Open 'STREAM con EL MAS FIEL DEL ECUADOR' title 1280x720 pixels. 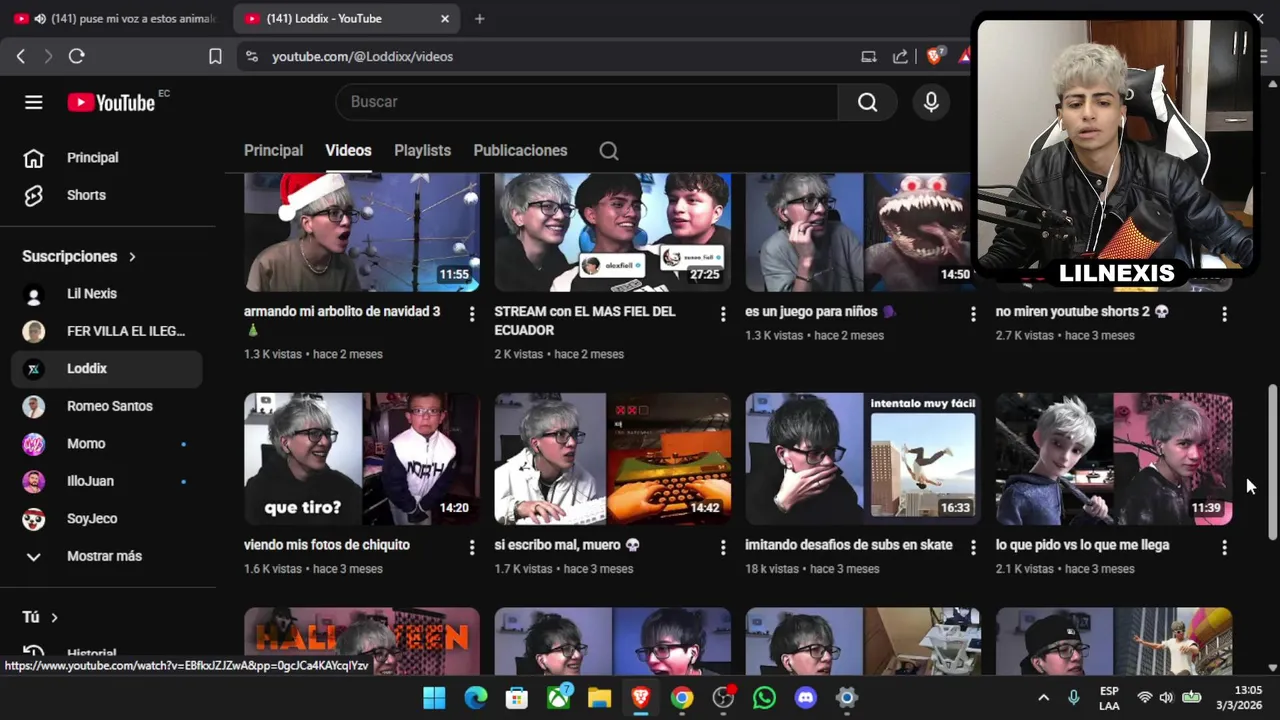coord(585,321)
